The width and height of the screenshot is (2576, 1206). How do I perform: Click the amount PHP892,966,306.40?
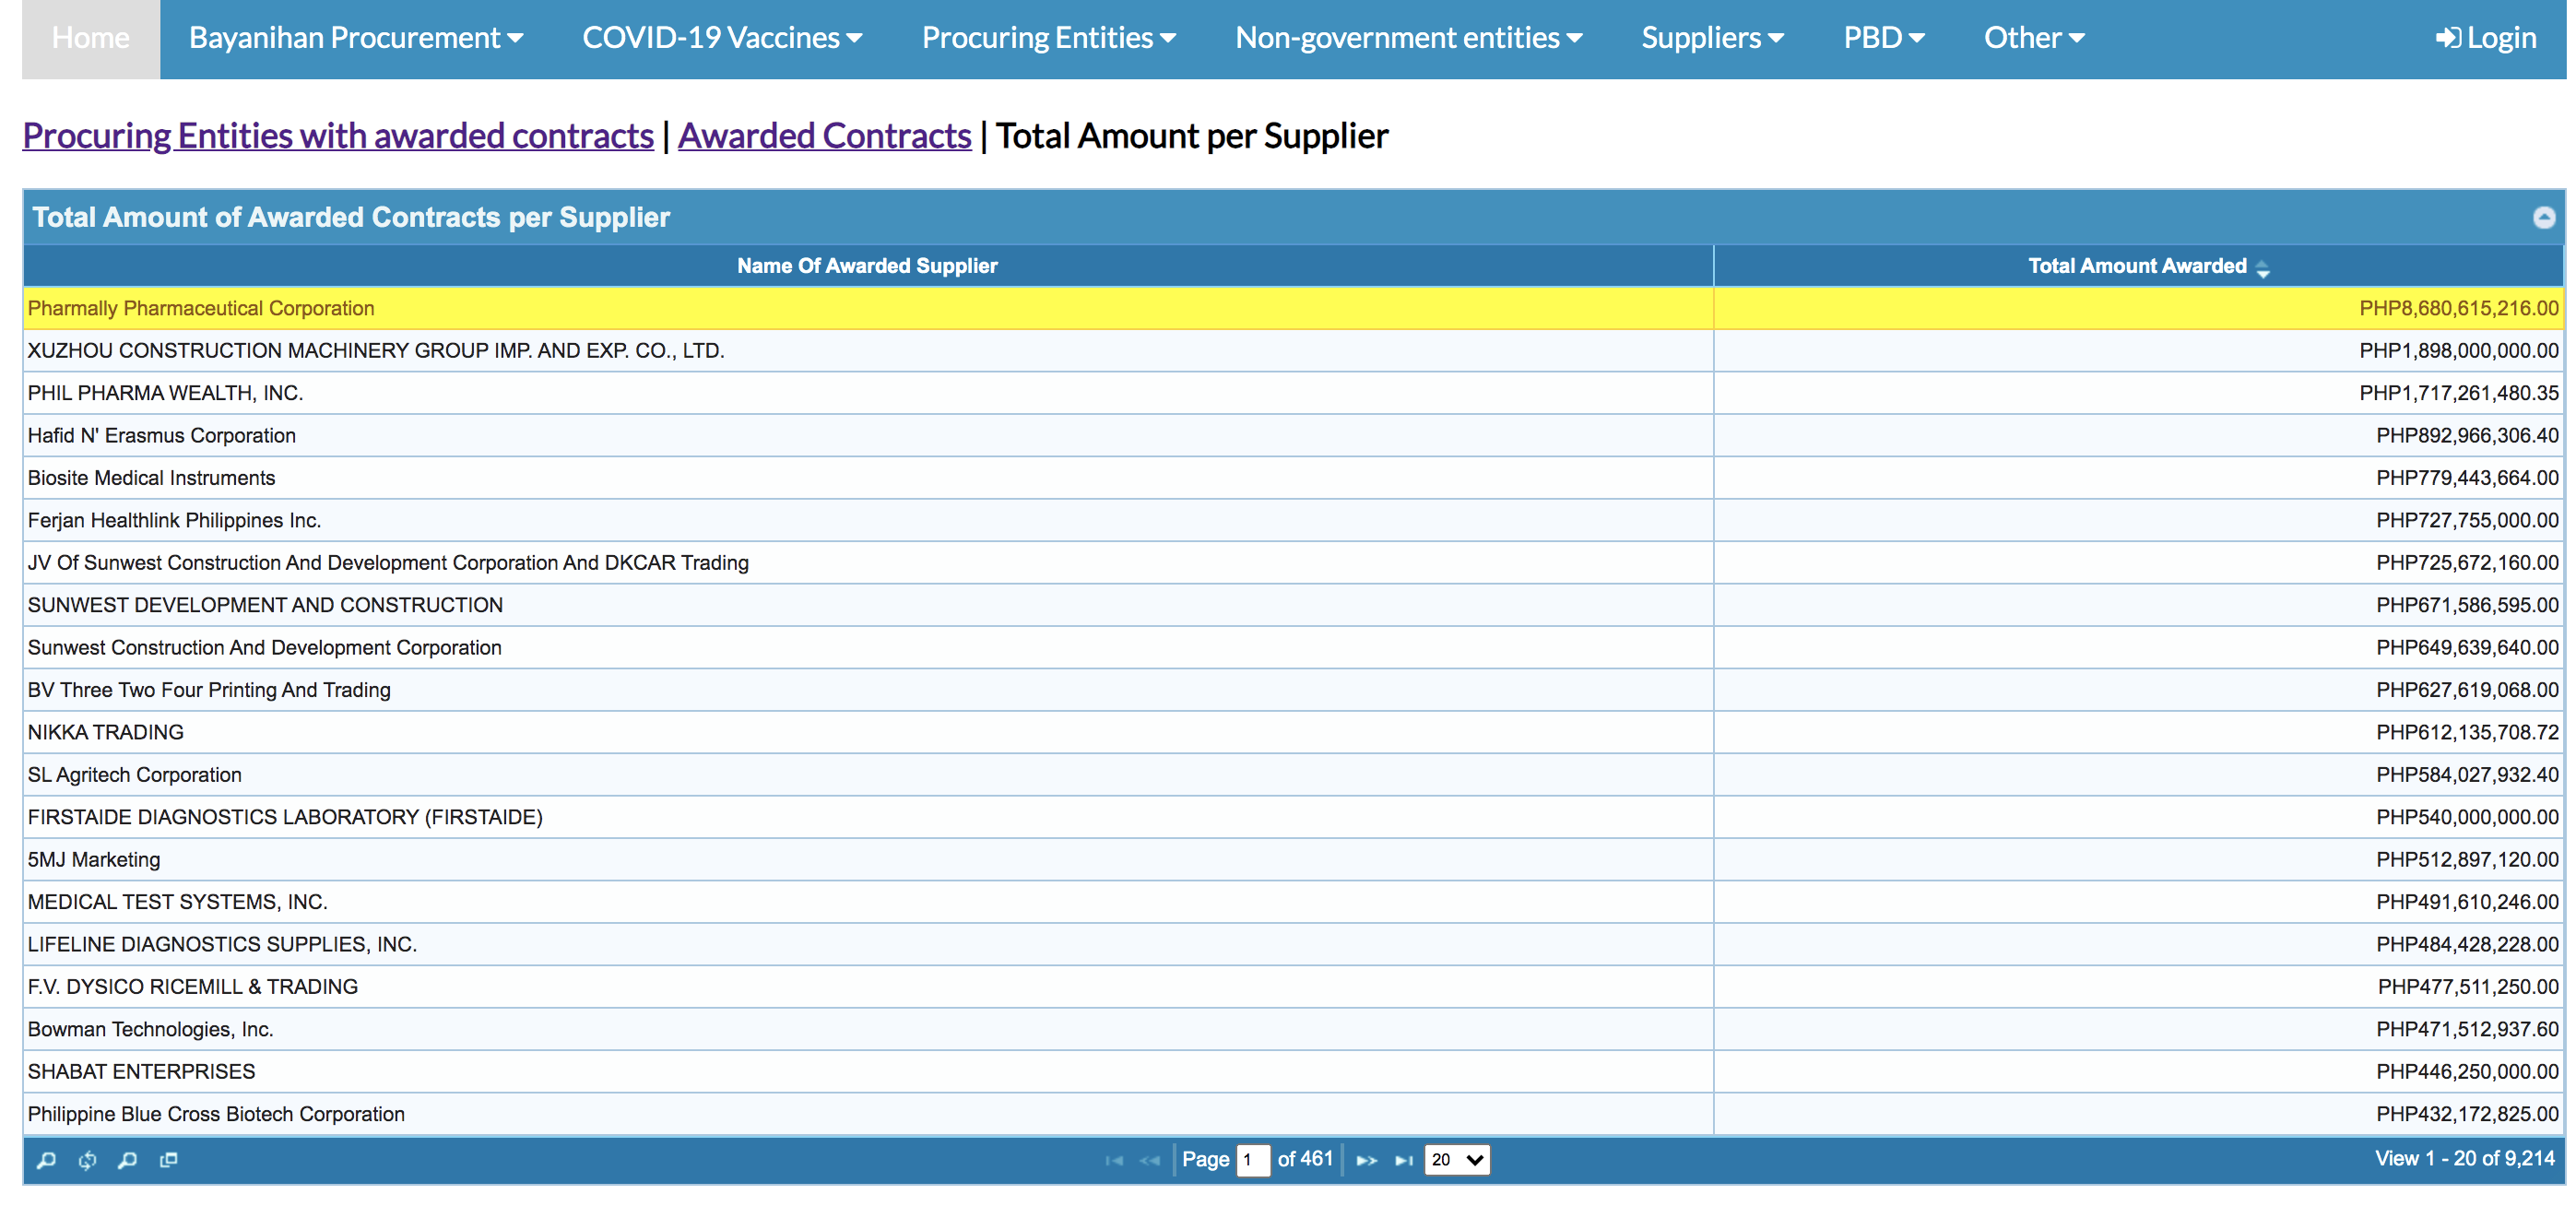[x=2467, y=436]
